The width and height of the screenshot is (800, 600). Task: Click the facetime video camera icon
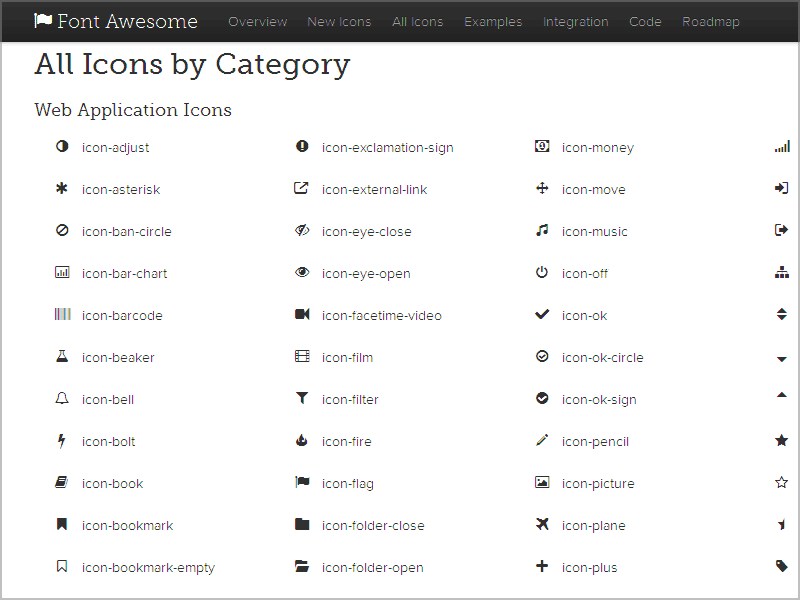click(302, 314)
